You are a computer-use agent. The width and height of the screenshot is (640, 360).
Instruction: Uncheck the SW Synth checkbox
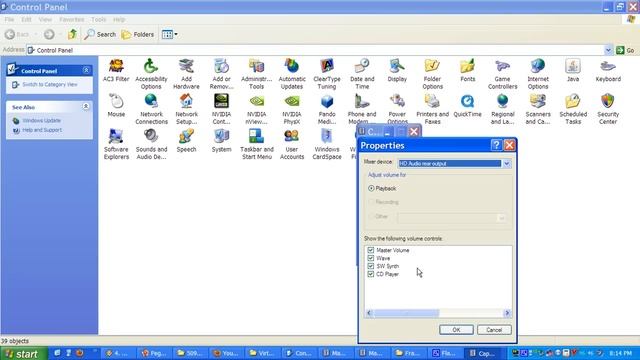click(x=371, y=266)
